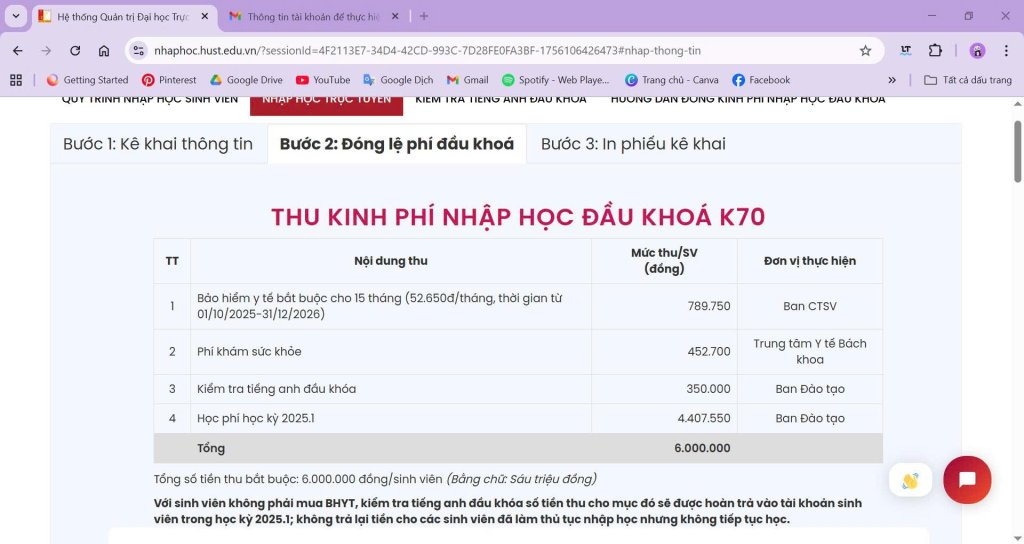
Task: Click the THU KINH PHÍ NHẬP HỌC heading
Action: (518, 217)
